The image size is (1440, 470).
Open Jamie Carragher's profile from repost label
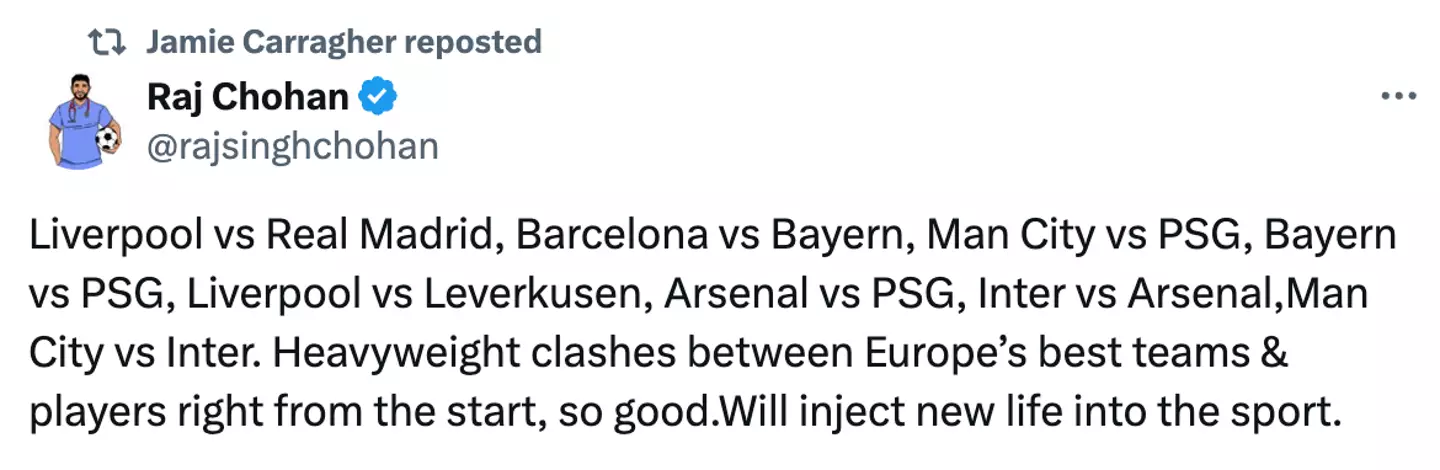tap(261, 42)
